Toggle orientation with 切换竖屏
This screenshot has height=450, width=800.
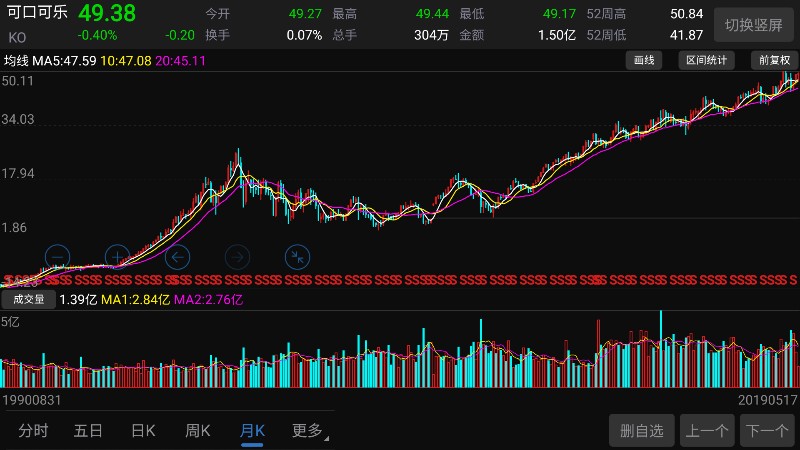tap(753, 25)
